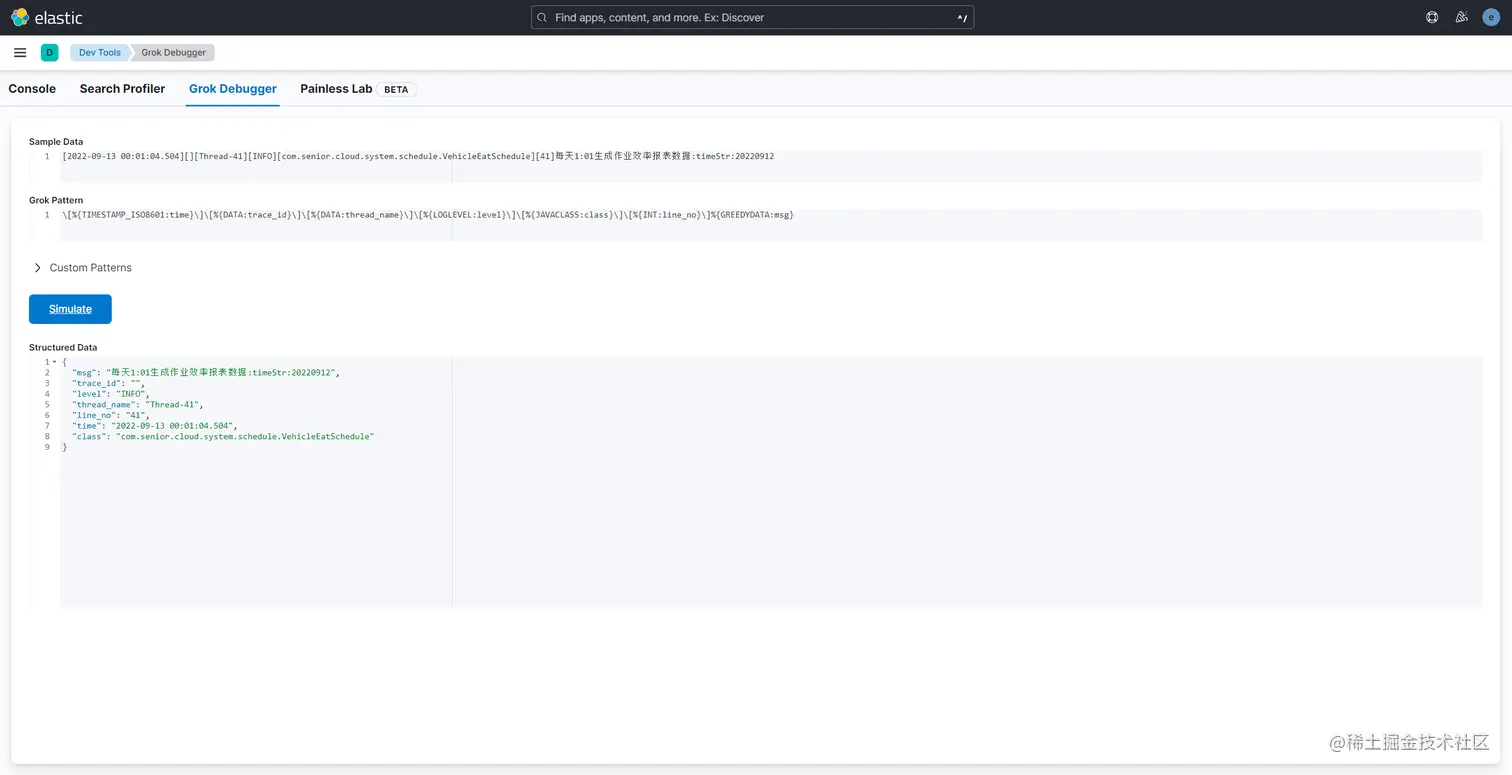Click into the Sample Data editor
Screen dimensions: 1512x775
[x=770, y=166]
